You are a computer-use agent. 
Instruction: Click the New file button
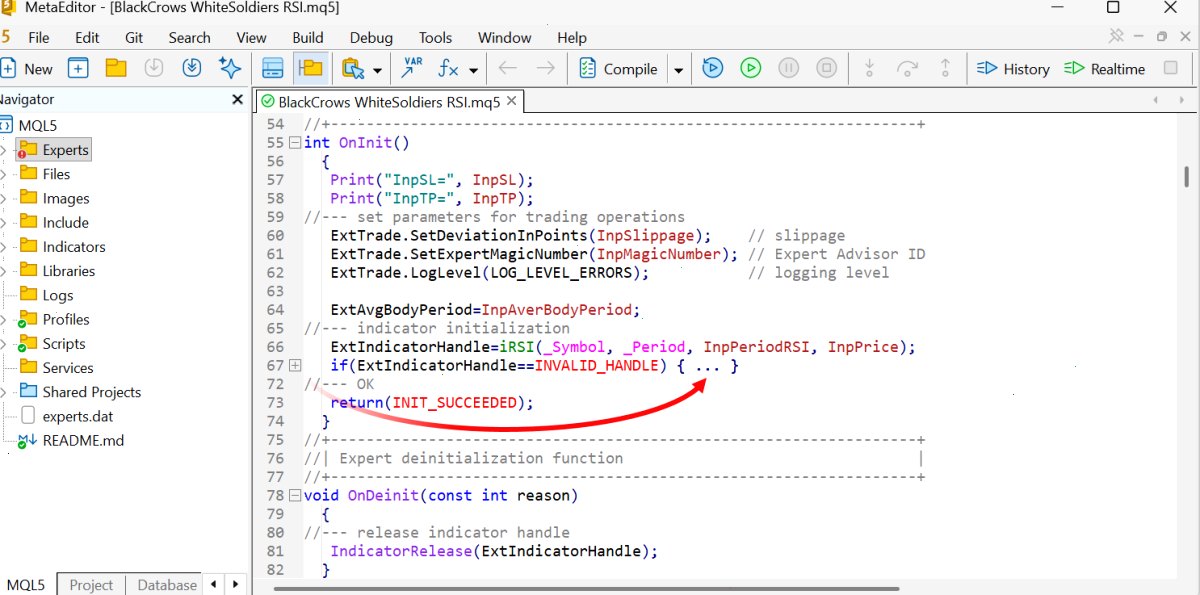pos(27,69)
